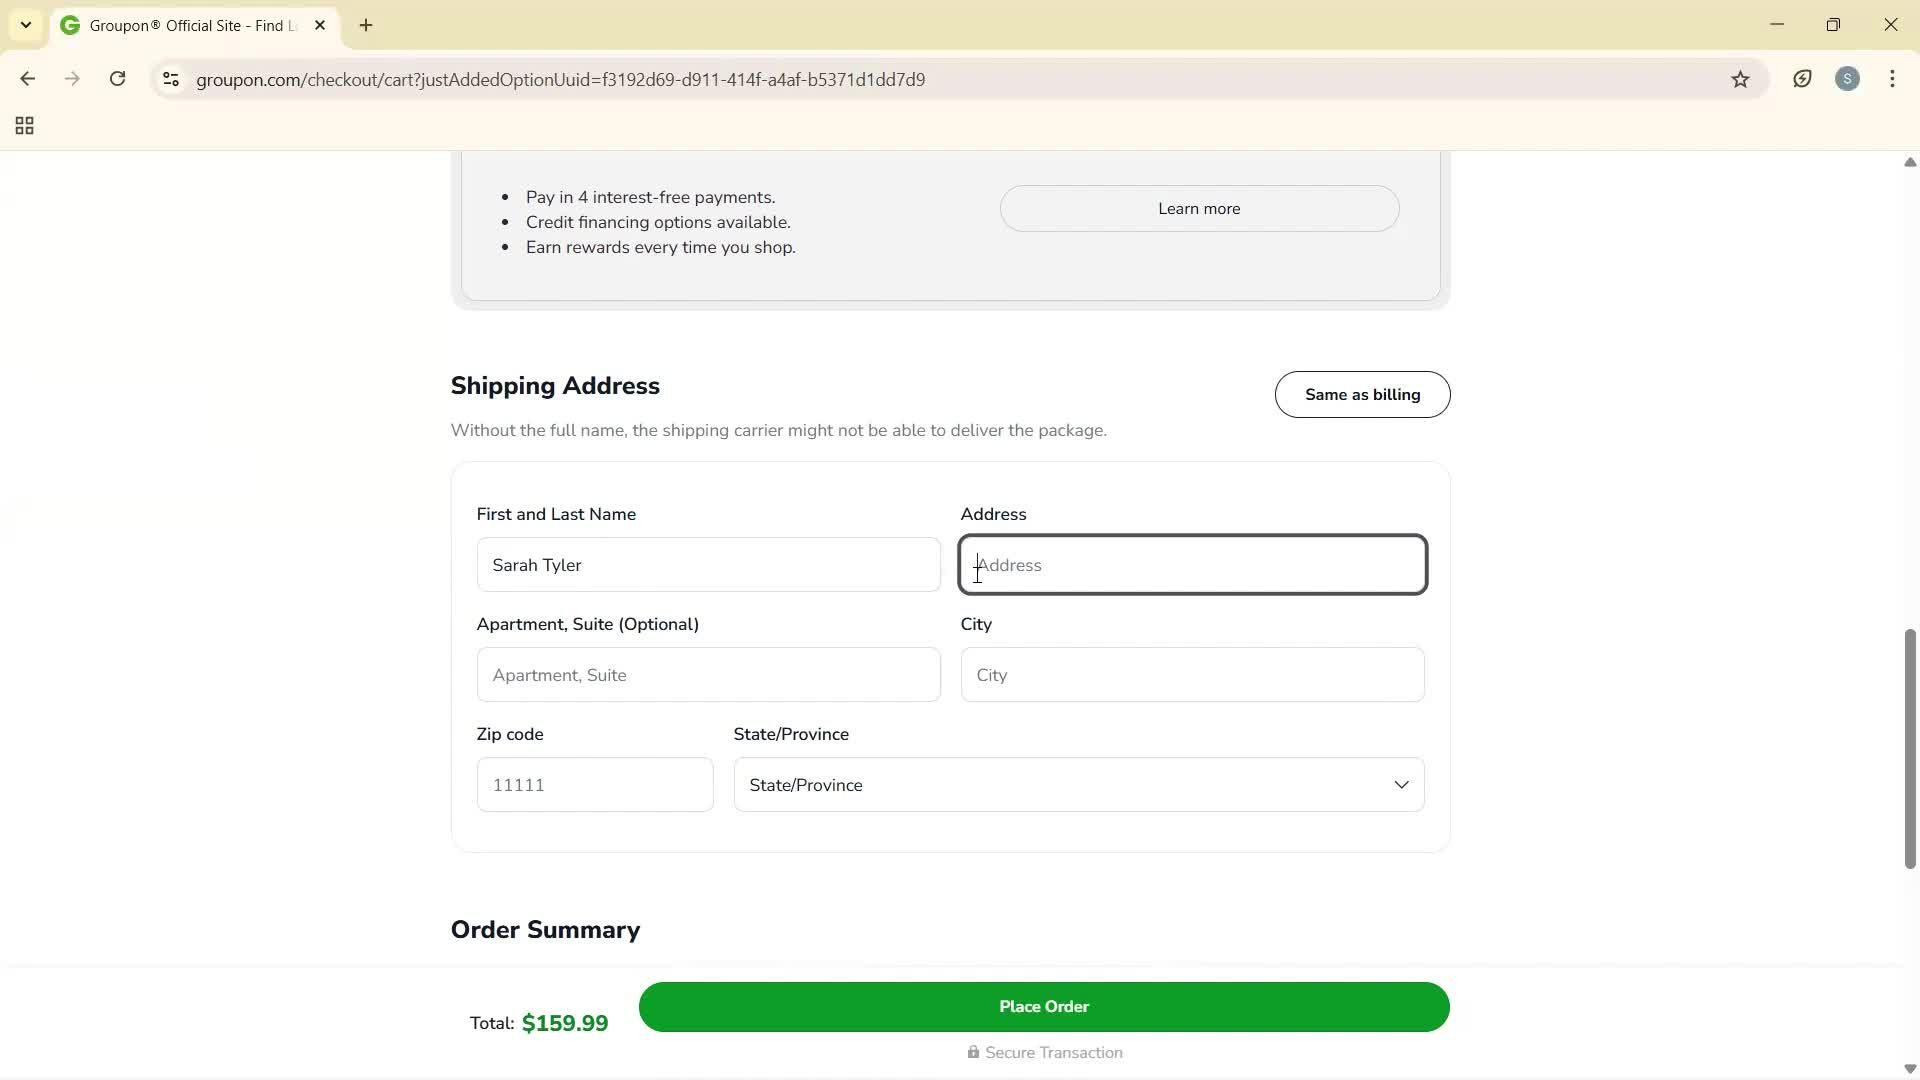Open a new browser tab
The width and height of the screenshot is (1920, 1080).
click(x=365, y=25)
